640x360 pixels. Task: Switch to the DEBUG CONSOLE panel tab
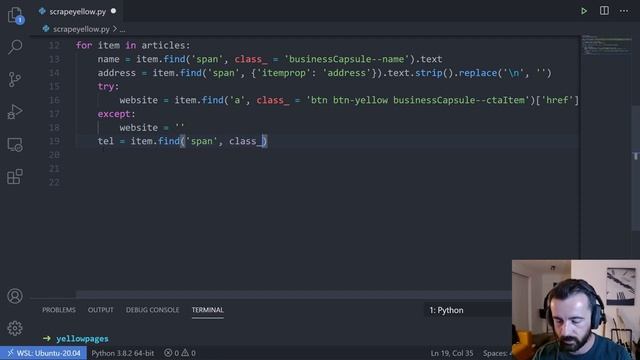pyautogui.click(x=152, y=310)
